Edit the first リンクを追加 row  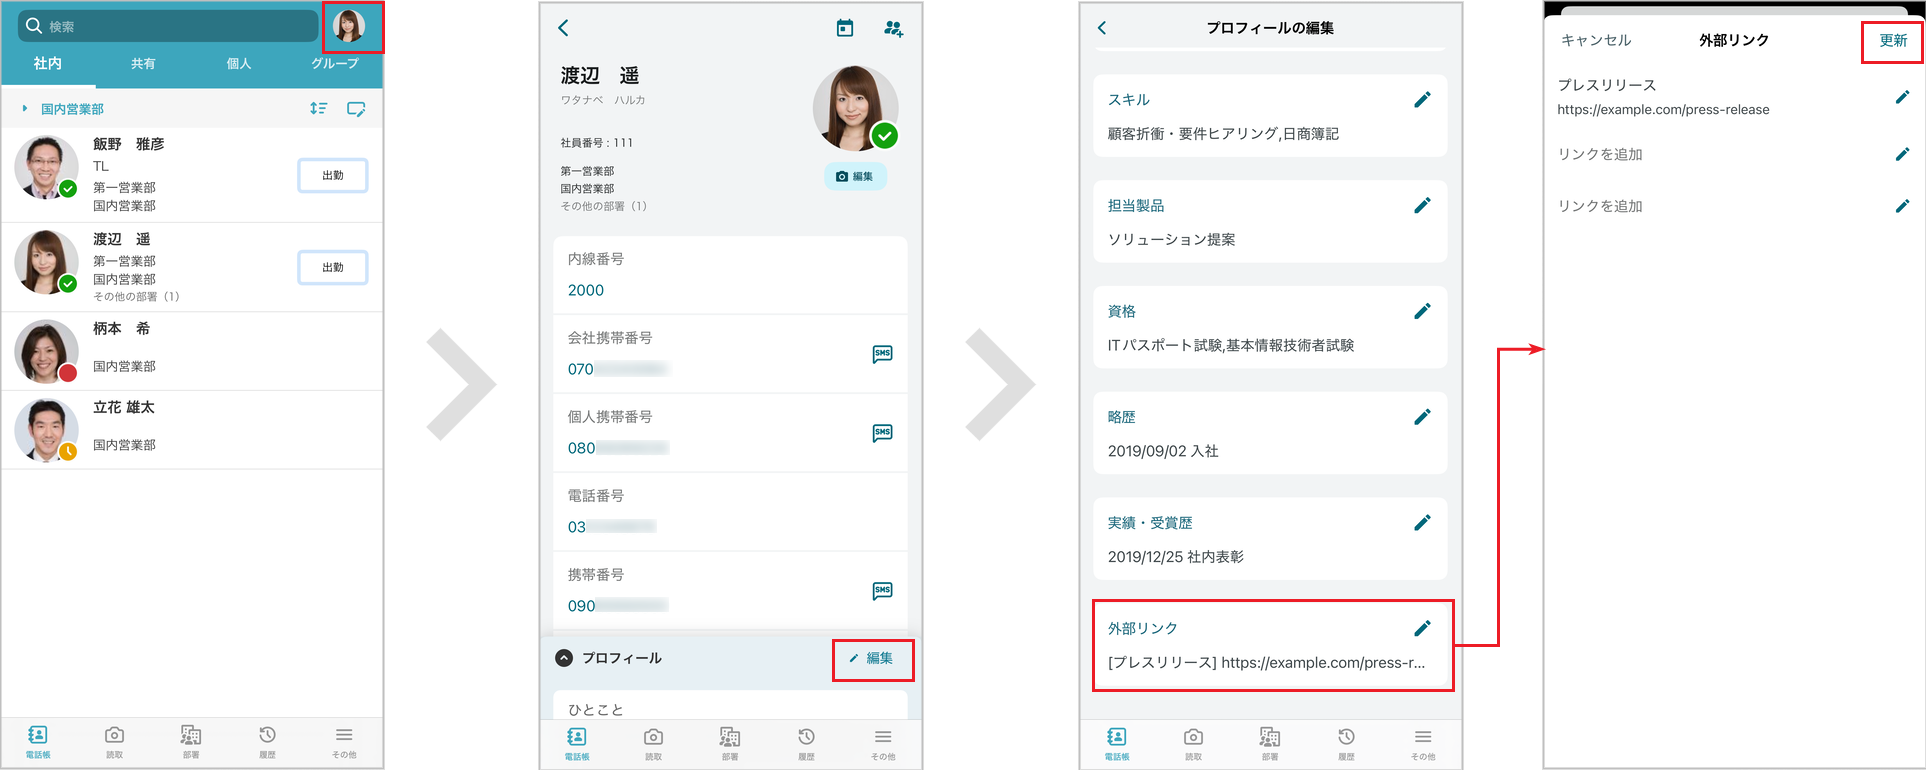[1902, 154]
